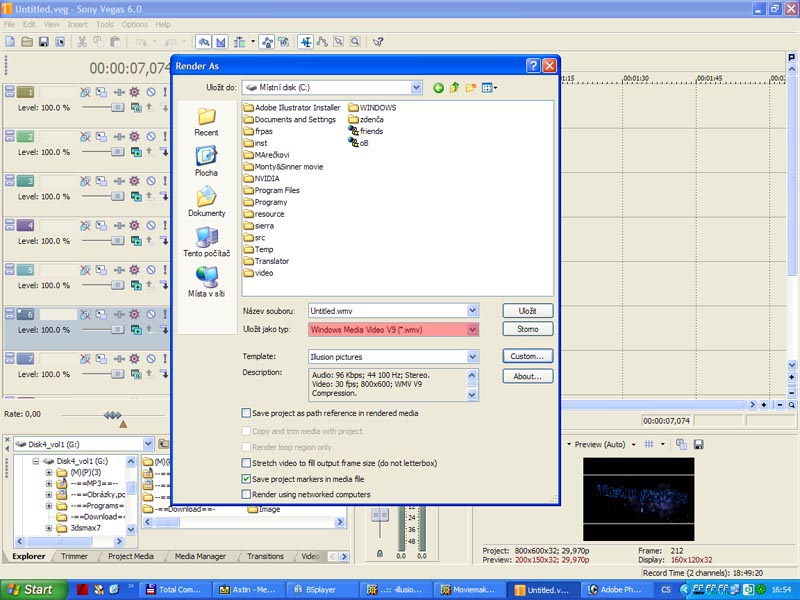Click the Rate playback scrub slider
800x600 pixels.
tap(113, 415)
